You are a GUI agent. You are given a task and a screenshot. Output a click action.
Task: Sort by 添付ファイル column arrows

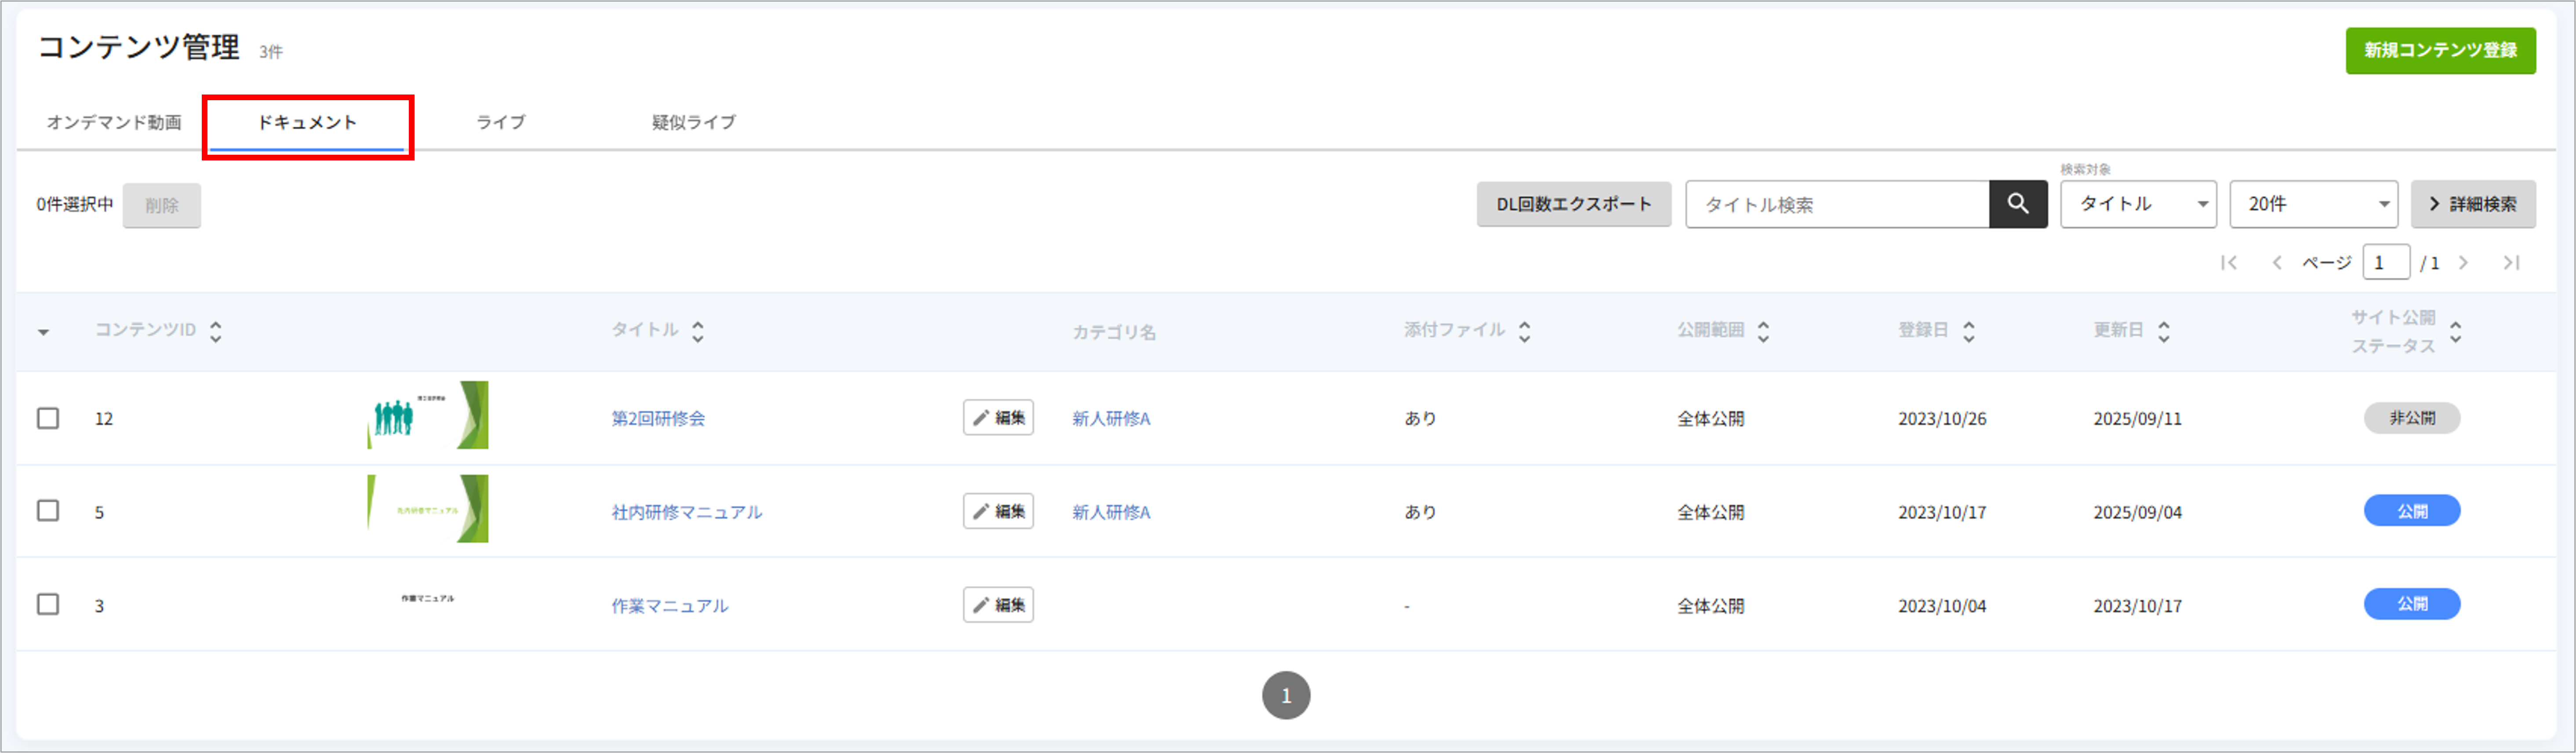[x=1524, y=332]
